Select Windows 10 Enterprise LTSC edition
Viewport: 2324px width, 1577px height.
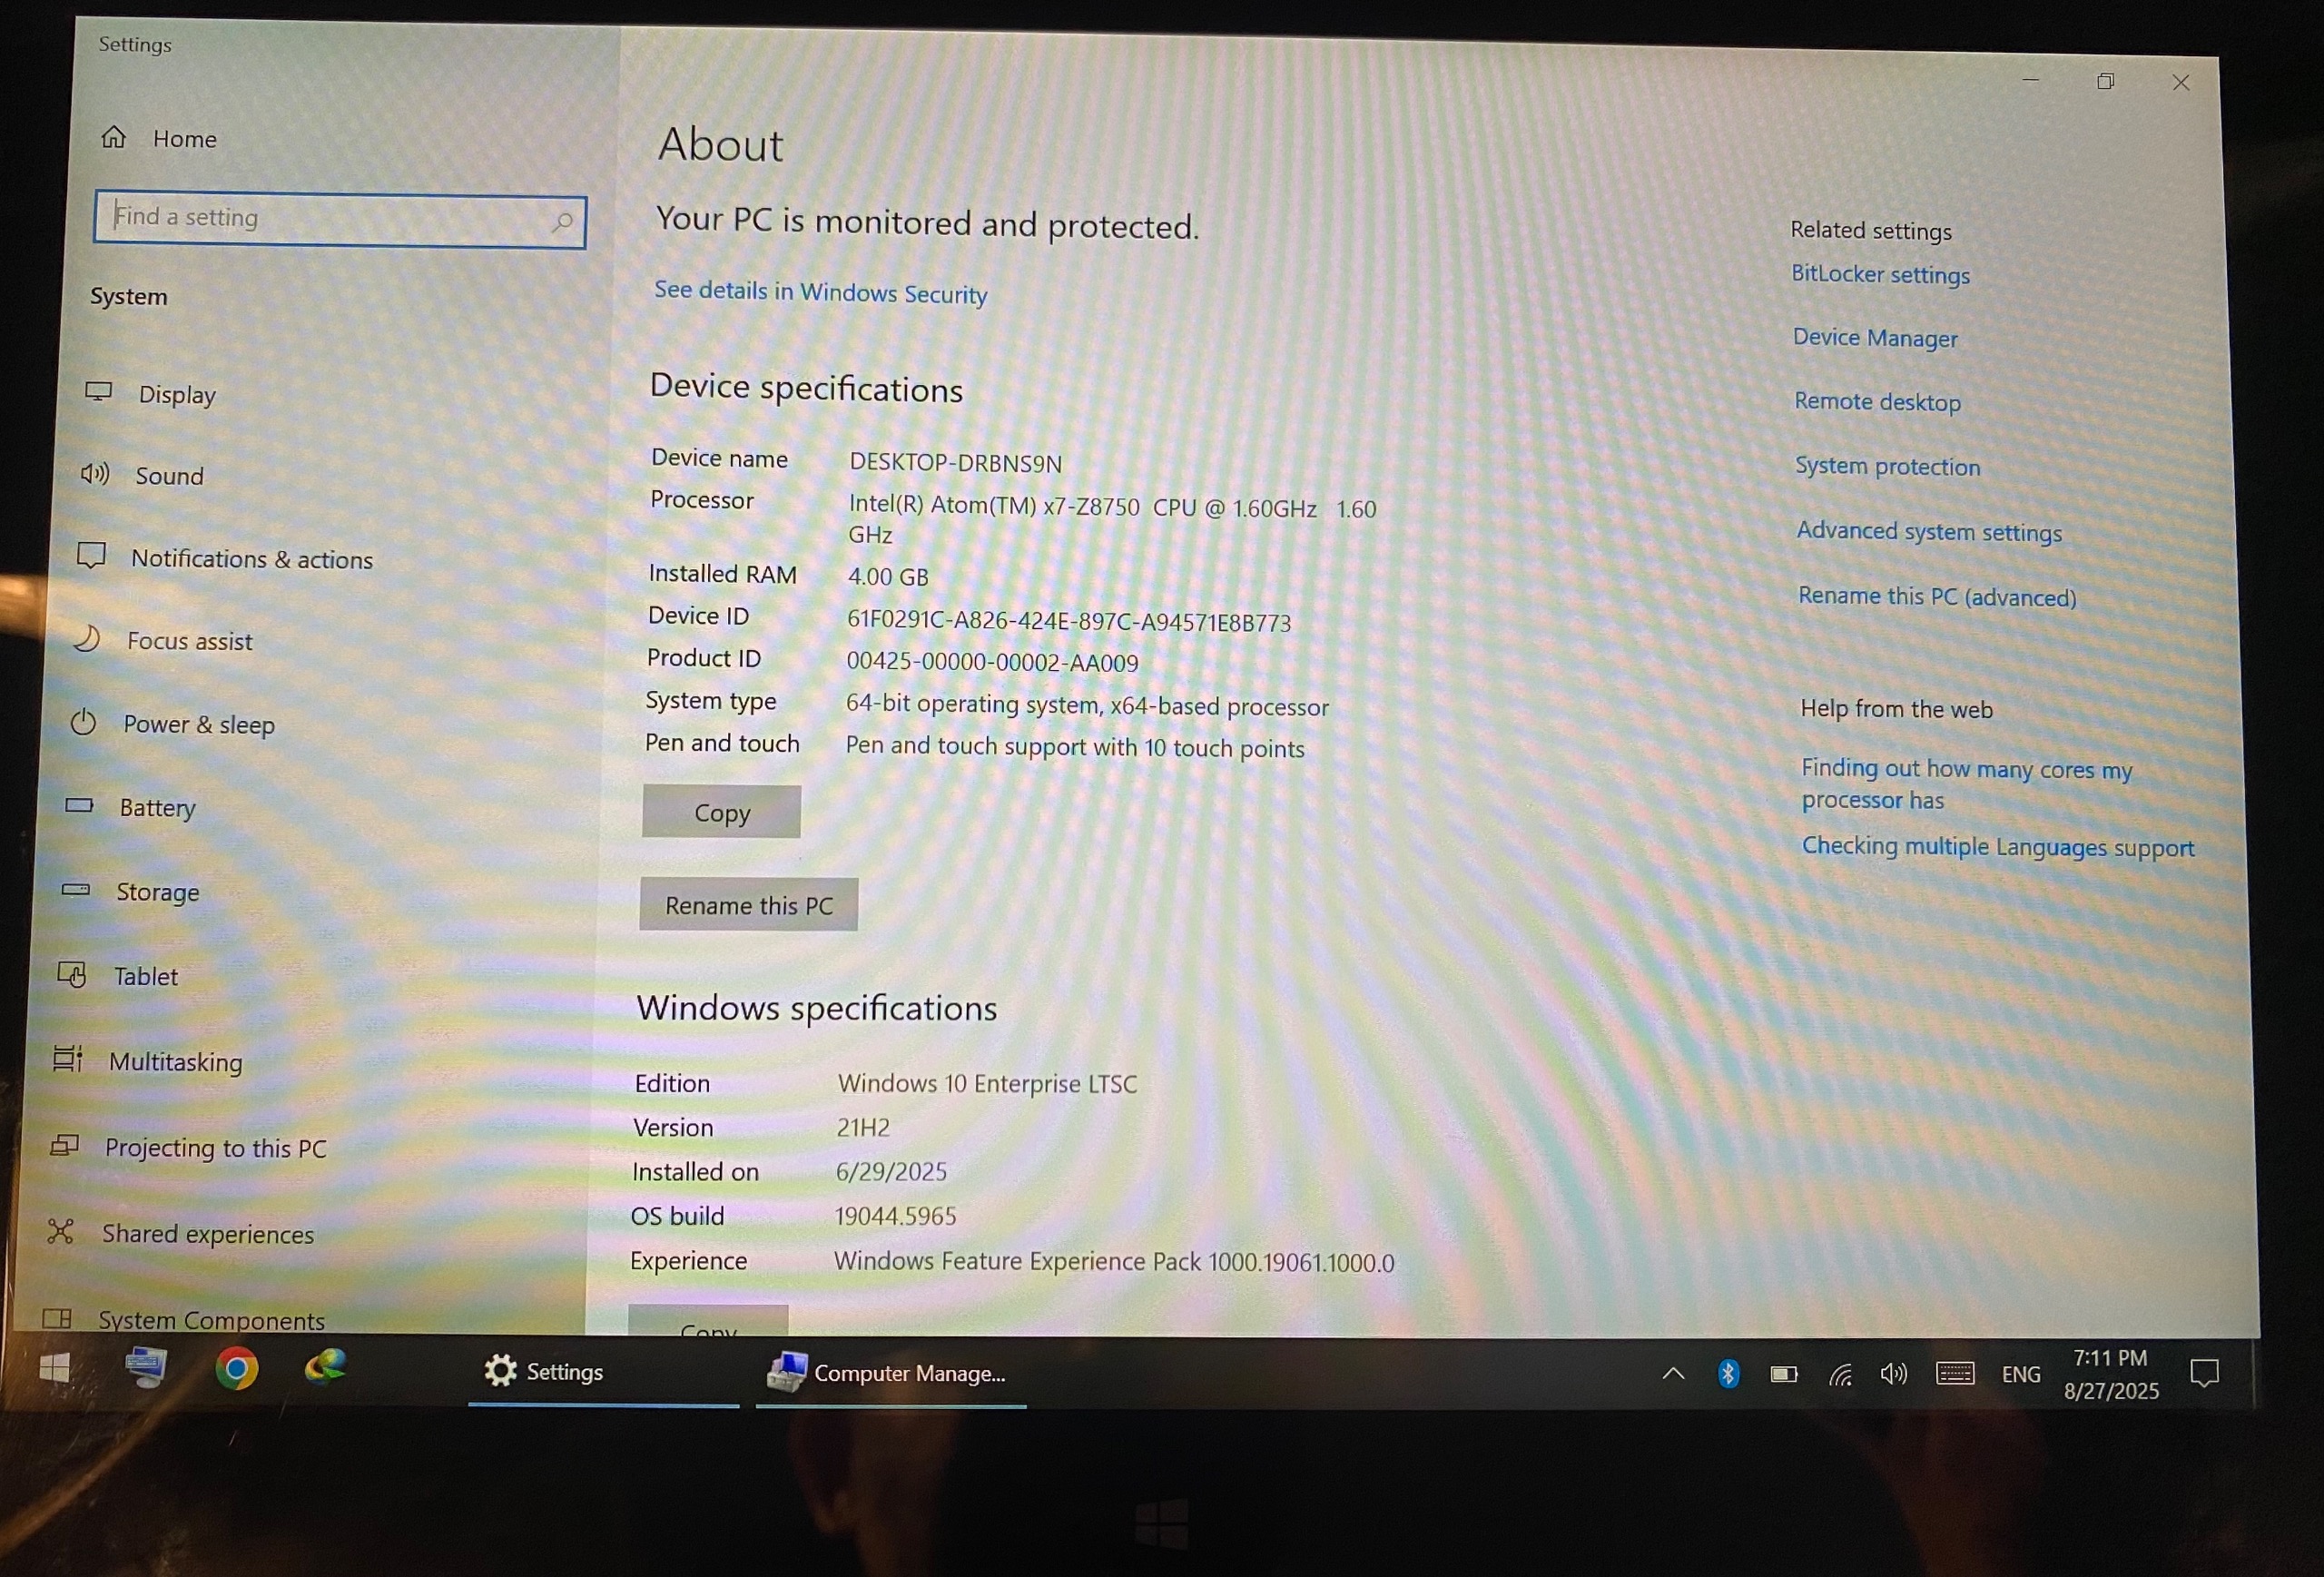click(987, 1084)
